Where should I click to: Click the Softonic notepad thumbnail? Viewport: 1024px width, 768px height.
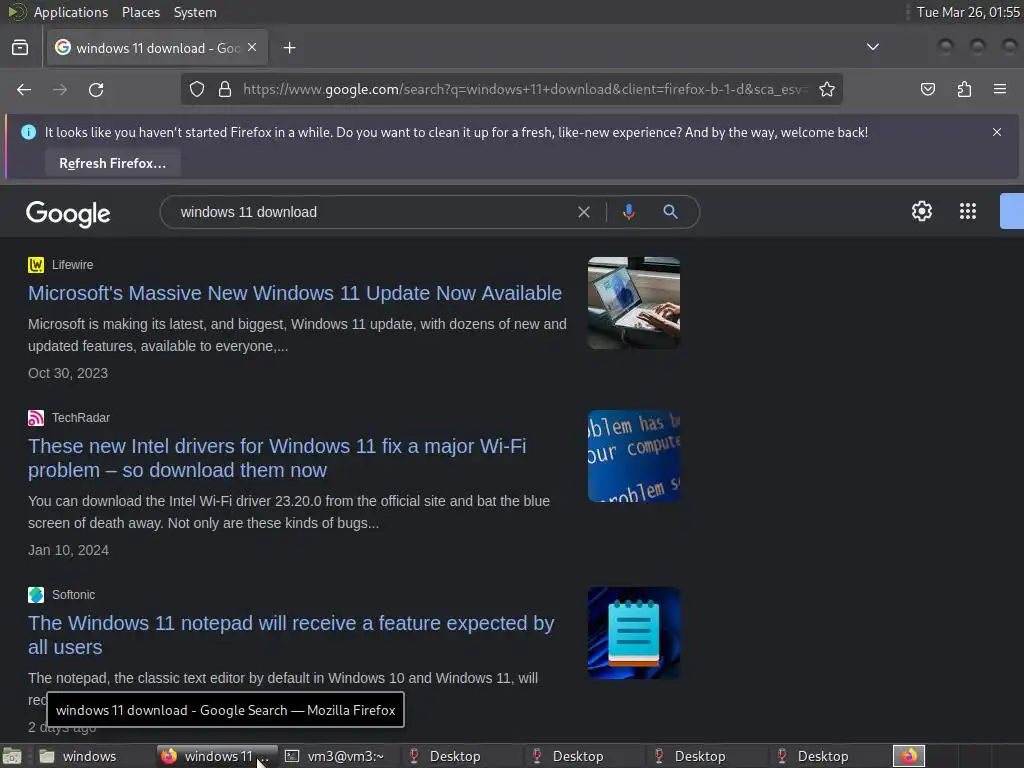click(633, 633)
